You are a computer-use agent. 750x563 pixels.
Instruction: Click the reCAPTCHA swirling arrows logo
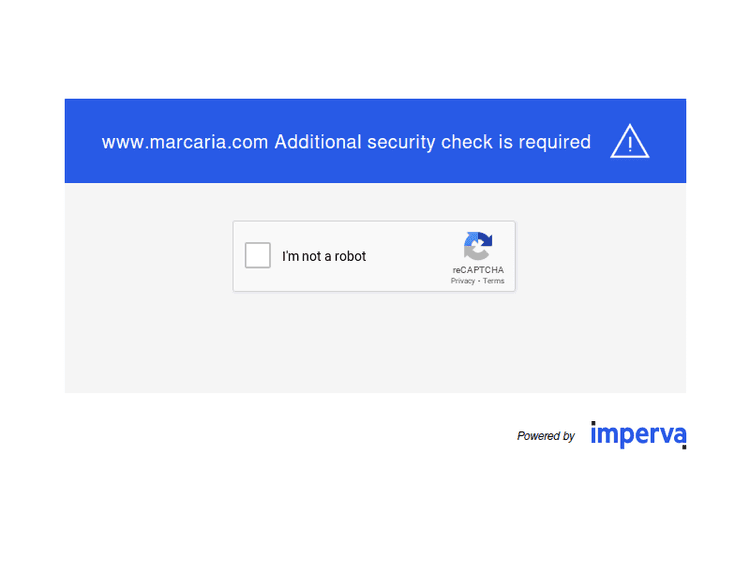[x=478, y=246]
